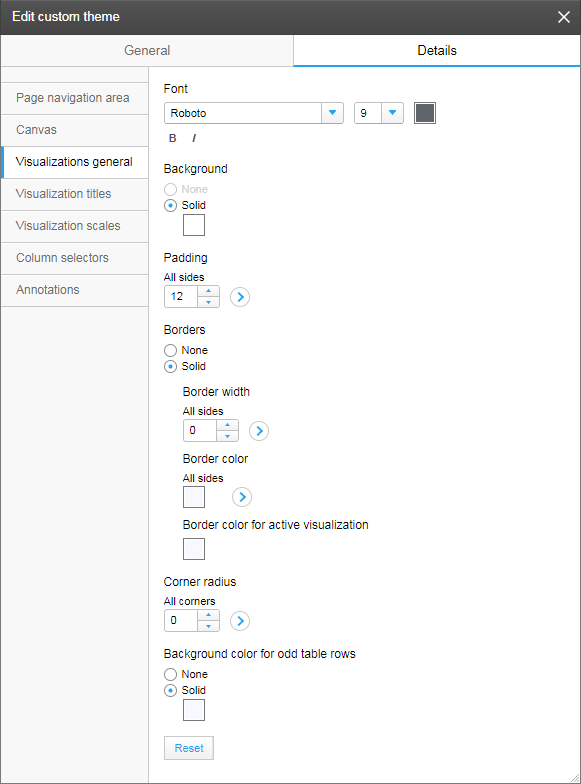Switch to the Details tab
The width and height of the screenshot is (581, 784).
437,50
